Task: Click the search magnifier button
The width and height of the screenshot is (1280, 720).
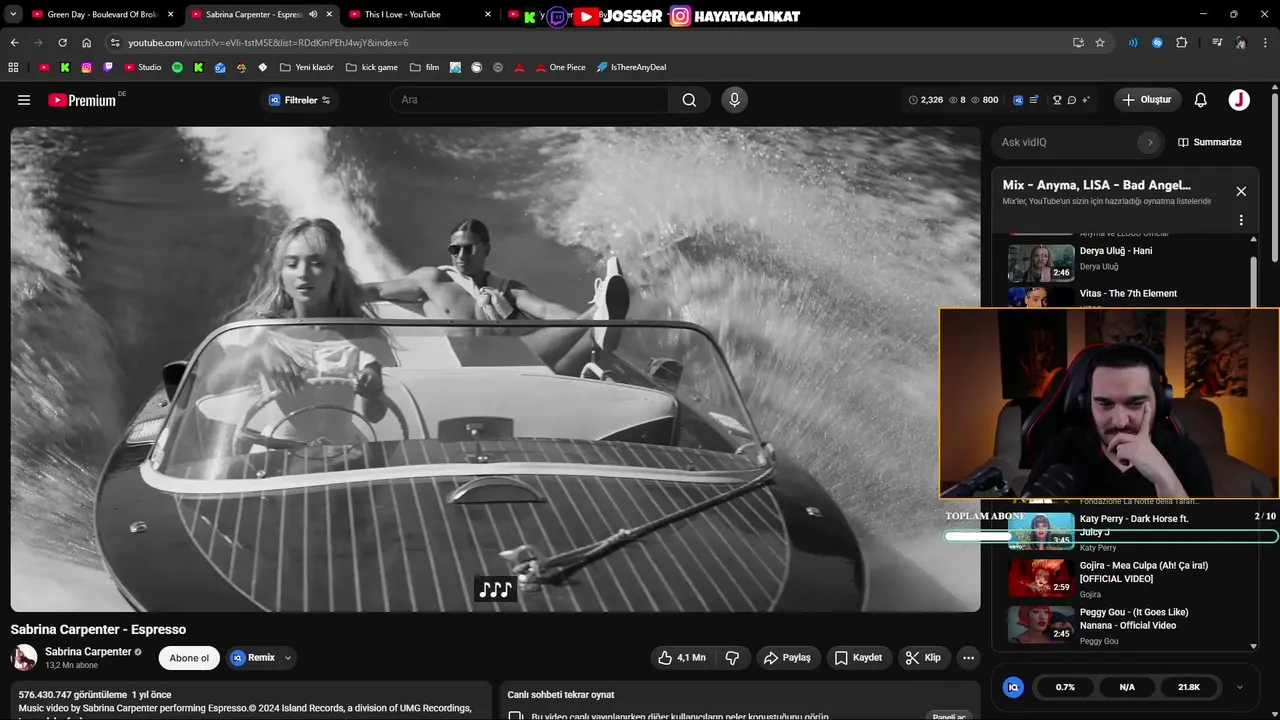Action: tap(689, 100)
